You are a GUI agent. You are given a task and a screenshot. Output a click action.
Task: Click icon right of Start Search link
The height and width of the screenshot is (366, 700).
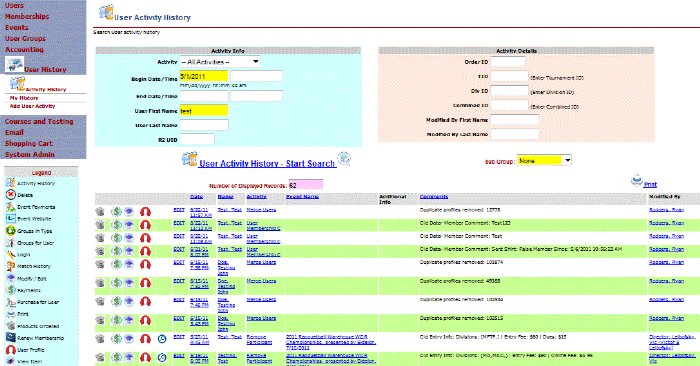pyautogui.click(x=344, y=158)
